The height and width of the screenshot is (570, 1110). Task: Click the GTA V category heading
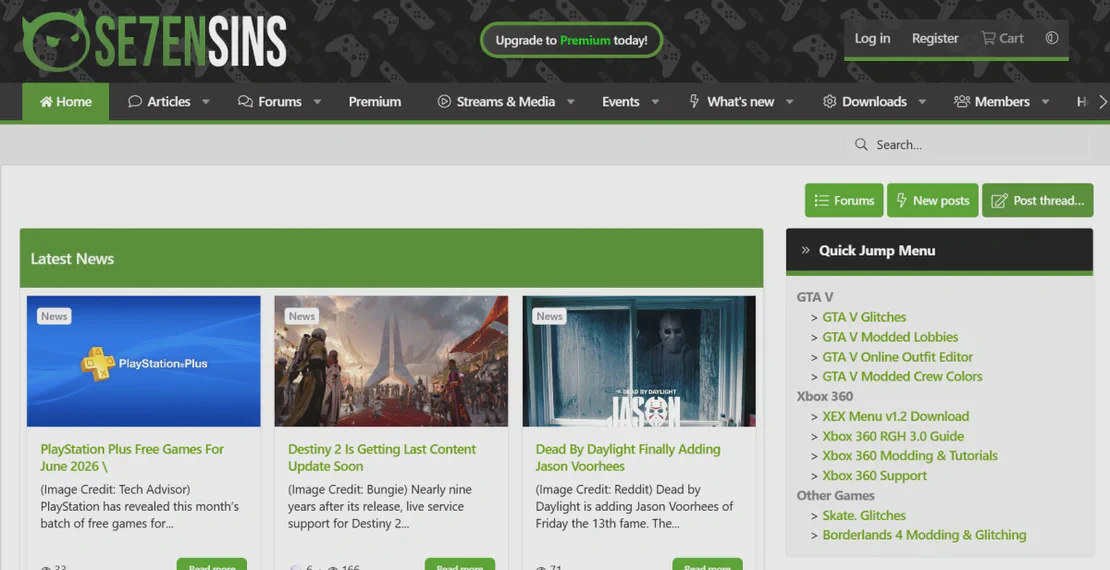[x=815, y=297]
